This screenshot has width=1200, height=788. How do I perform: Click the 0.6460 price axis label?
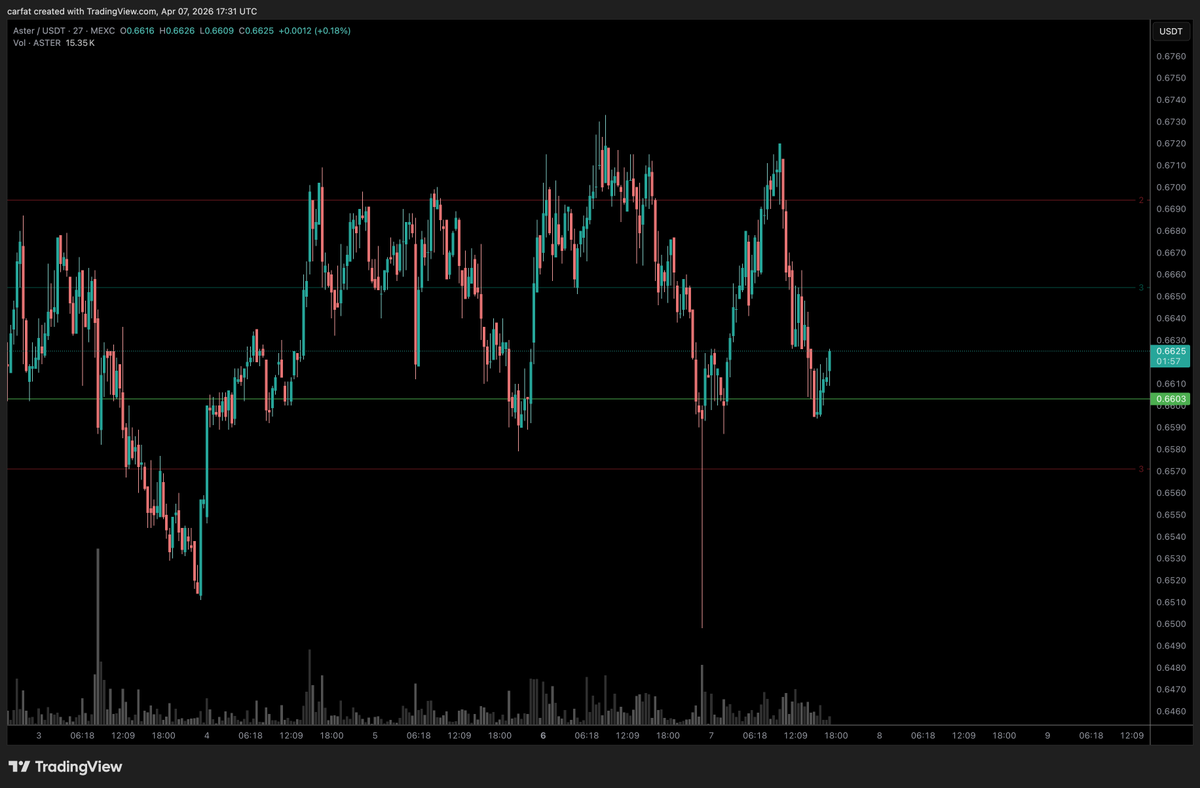click(x=1171, y=711)
